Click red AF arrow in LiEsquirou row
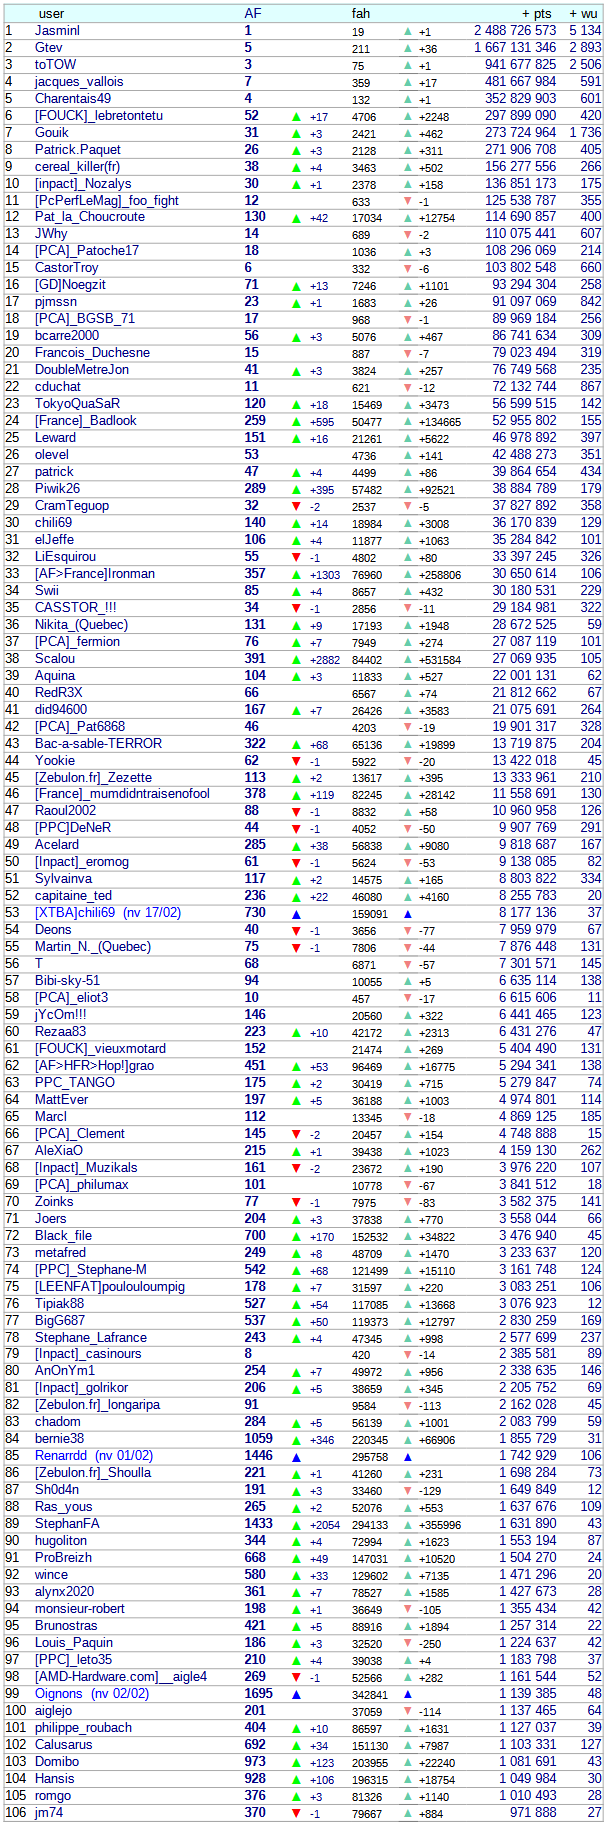The width and height of the screenshot is (607, 1825). tap(296, 558)
